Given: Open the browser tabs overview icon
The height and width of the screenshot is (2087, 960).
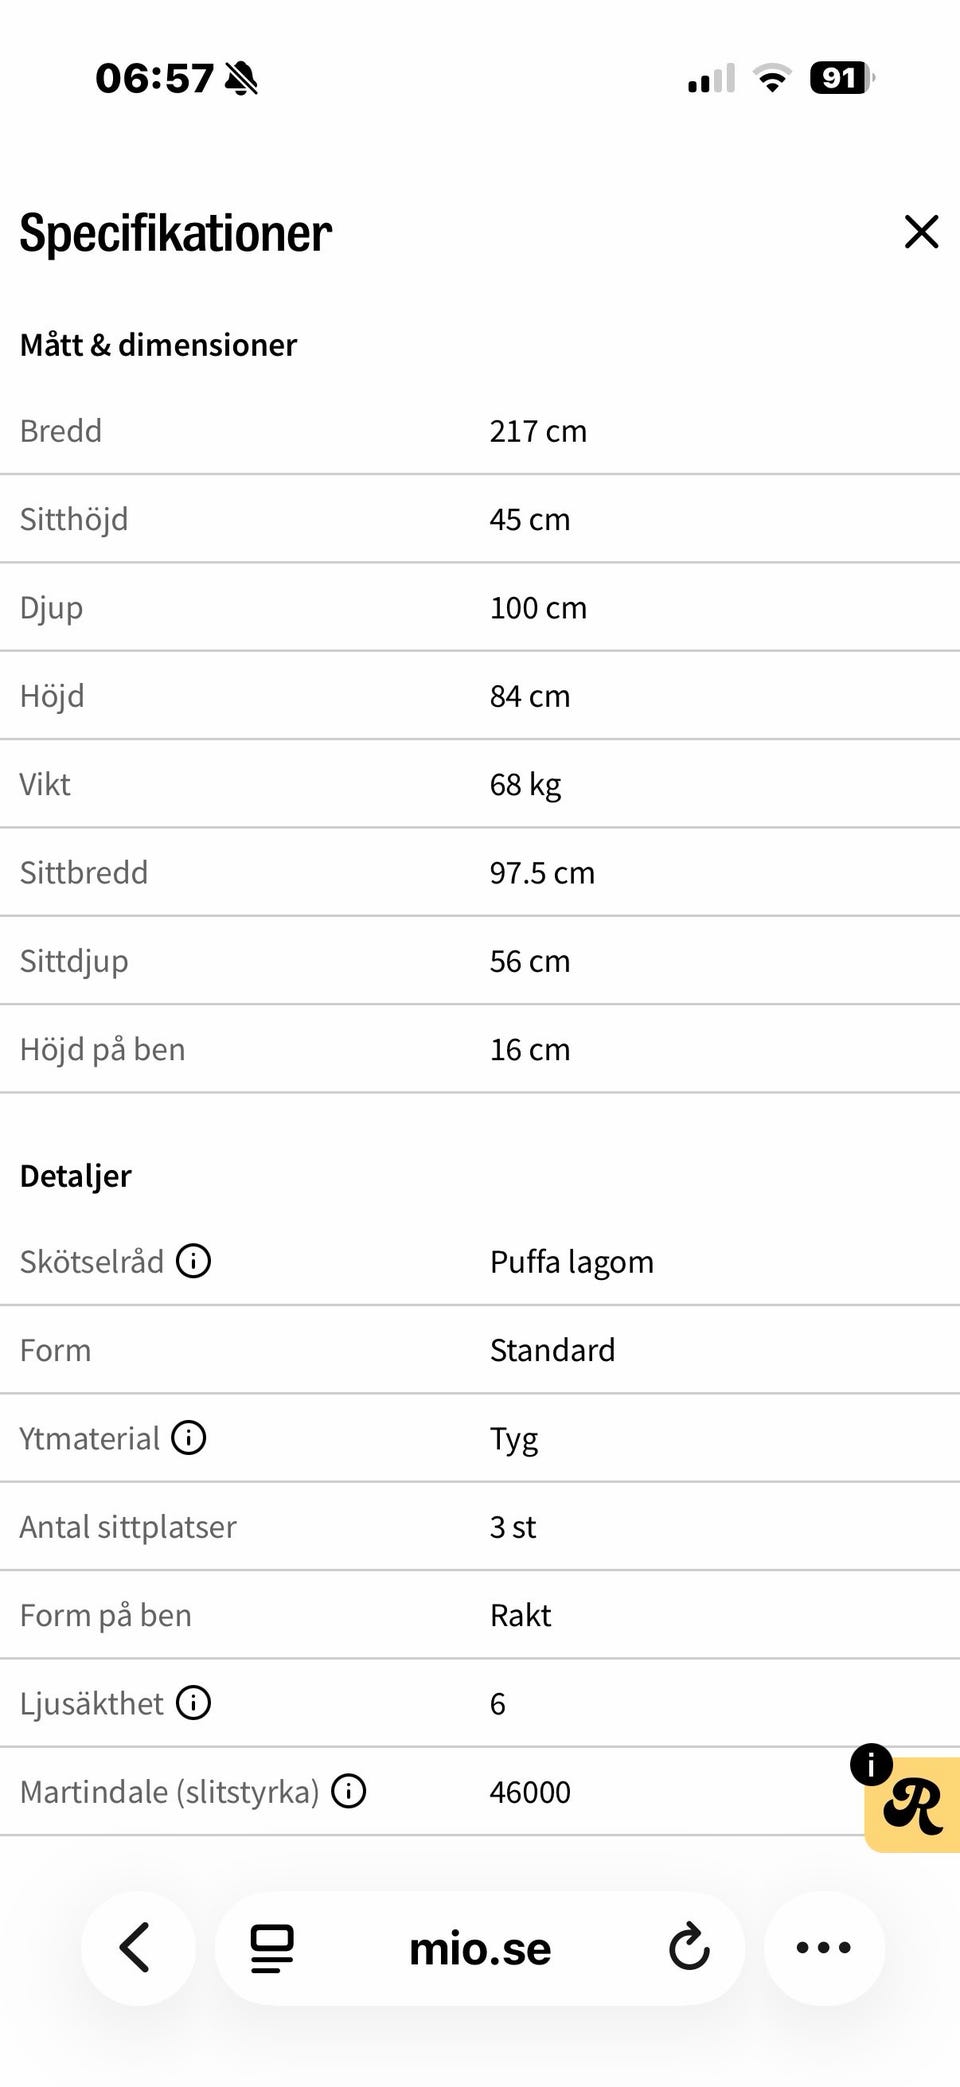Looking at the screenshot, I should pos(272,1948).
